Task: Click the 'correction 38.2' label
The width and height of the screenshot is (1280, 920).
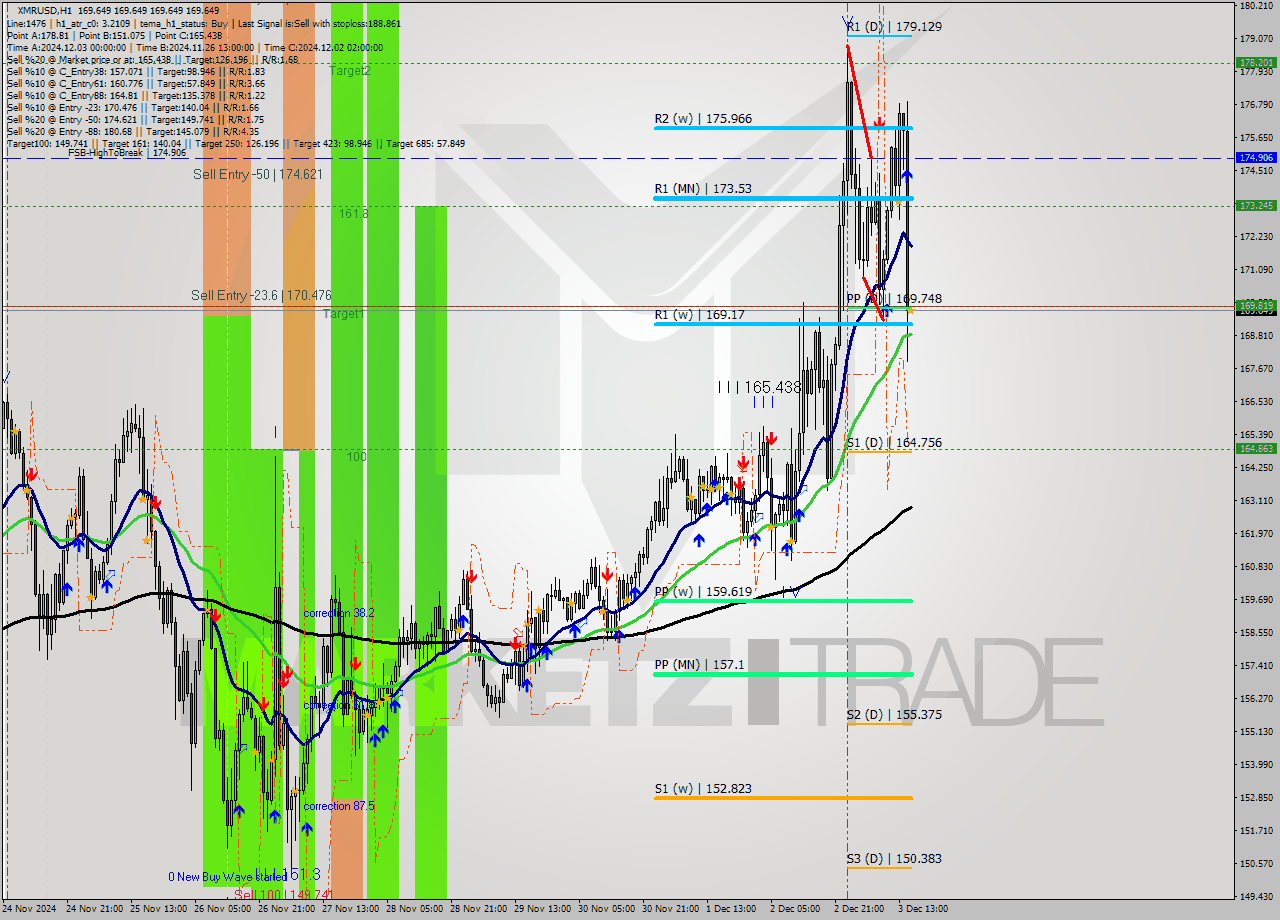Action: (x=339, y=612)
